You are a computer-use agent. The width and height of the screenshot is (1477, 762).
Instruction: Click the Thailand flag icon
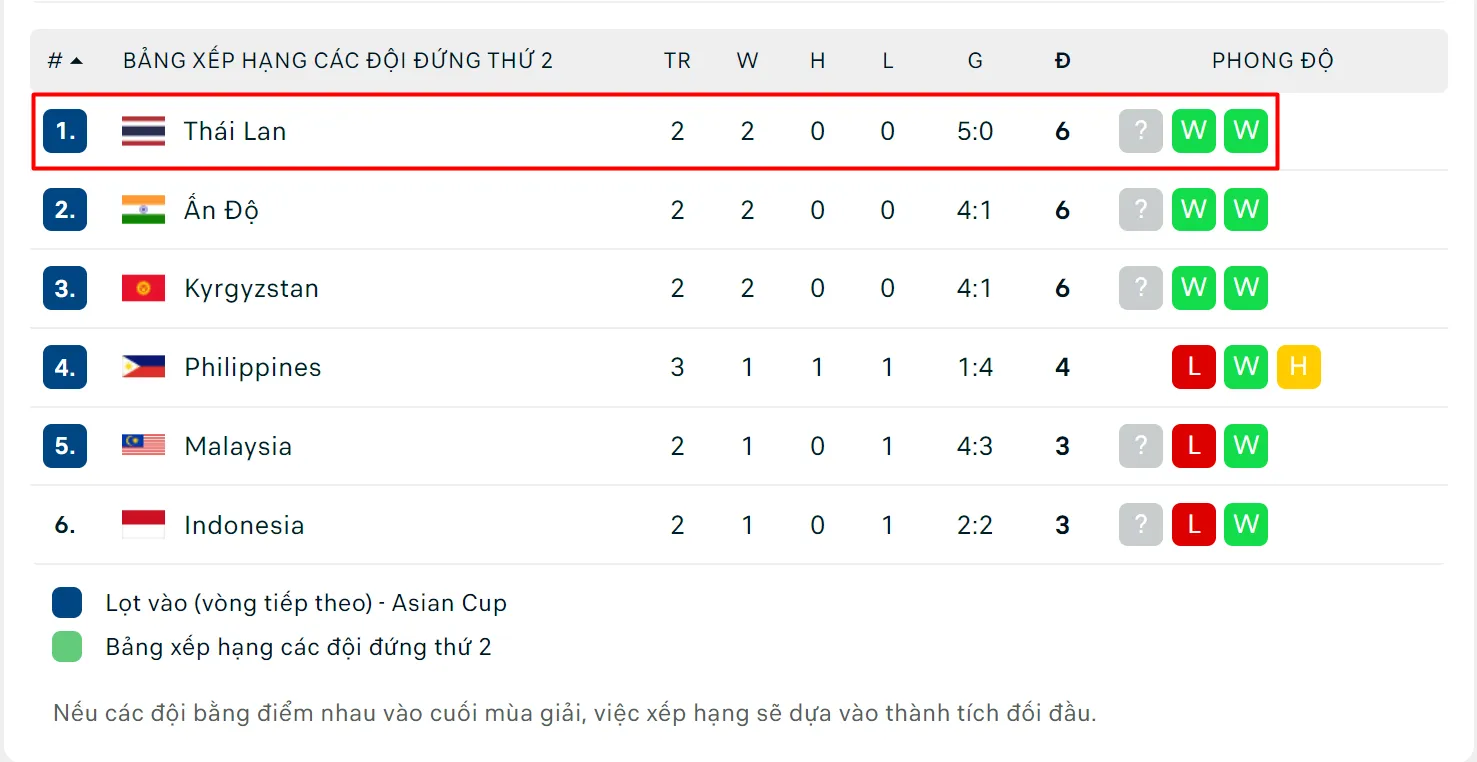[143, 131]
